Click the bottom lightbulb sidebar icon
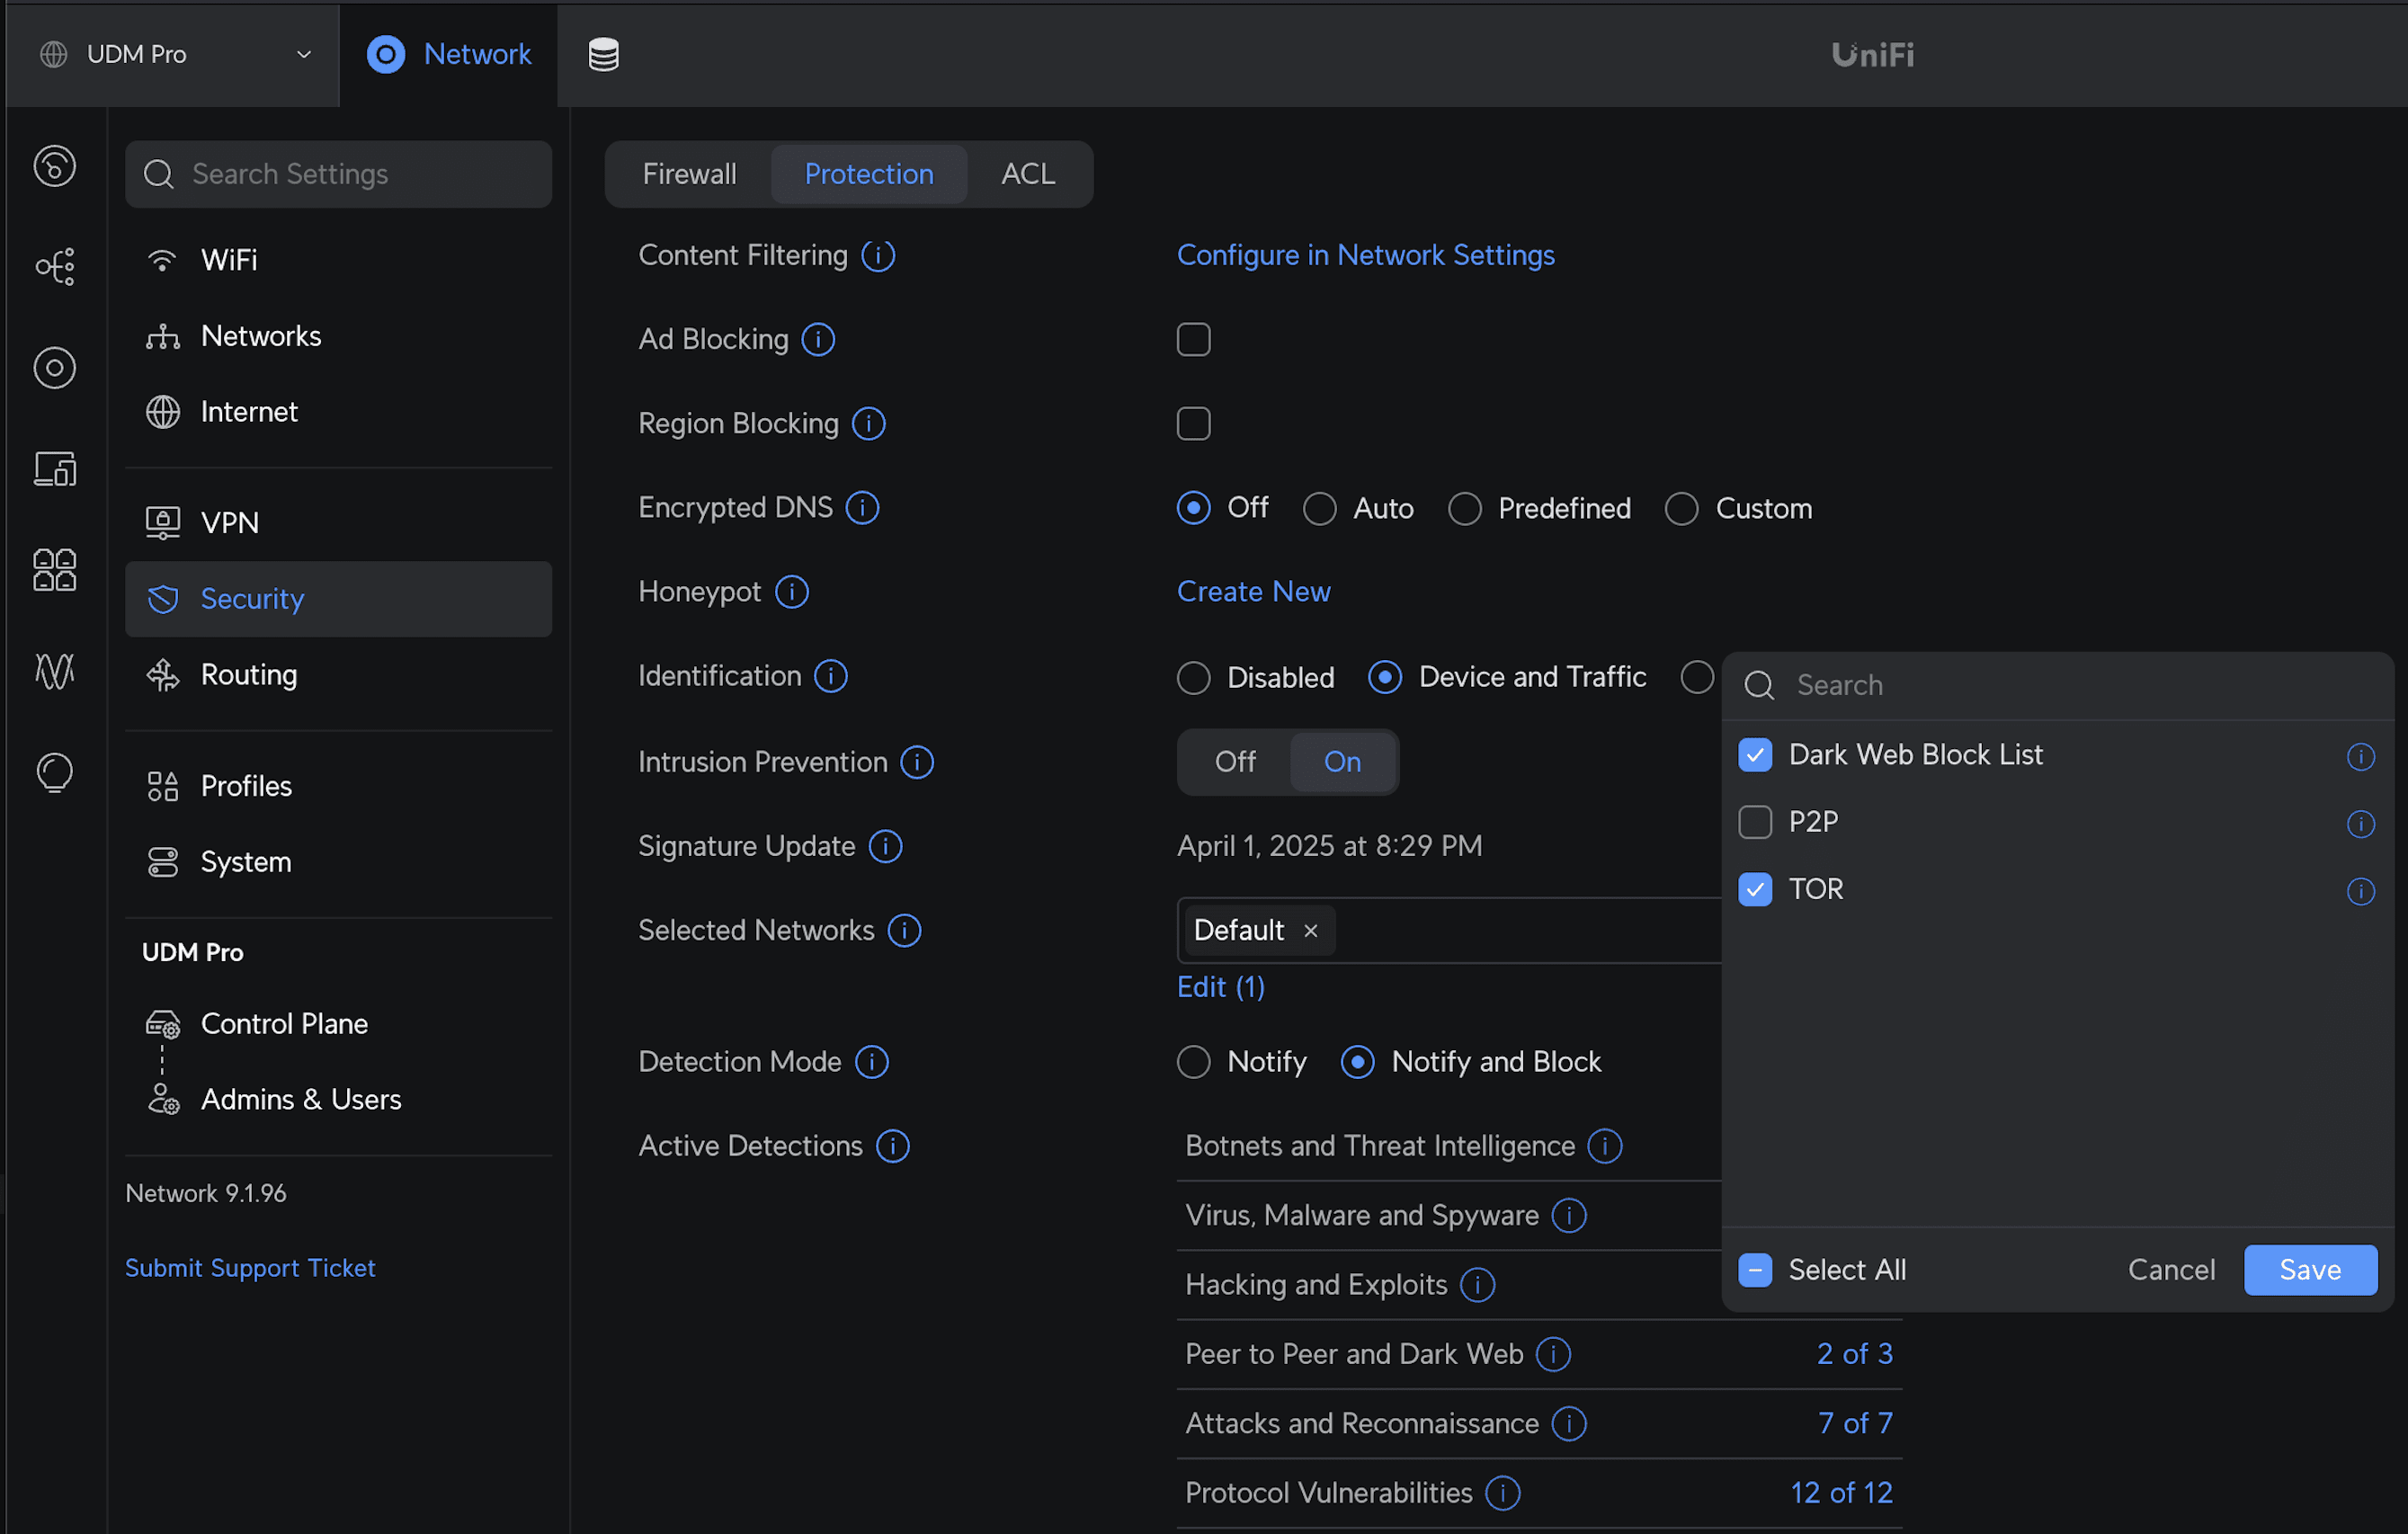This screenshot has width=2408, height=1534. pos(55,772)
